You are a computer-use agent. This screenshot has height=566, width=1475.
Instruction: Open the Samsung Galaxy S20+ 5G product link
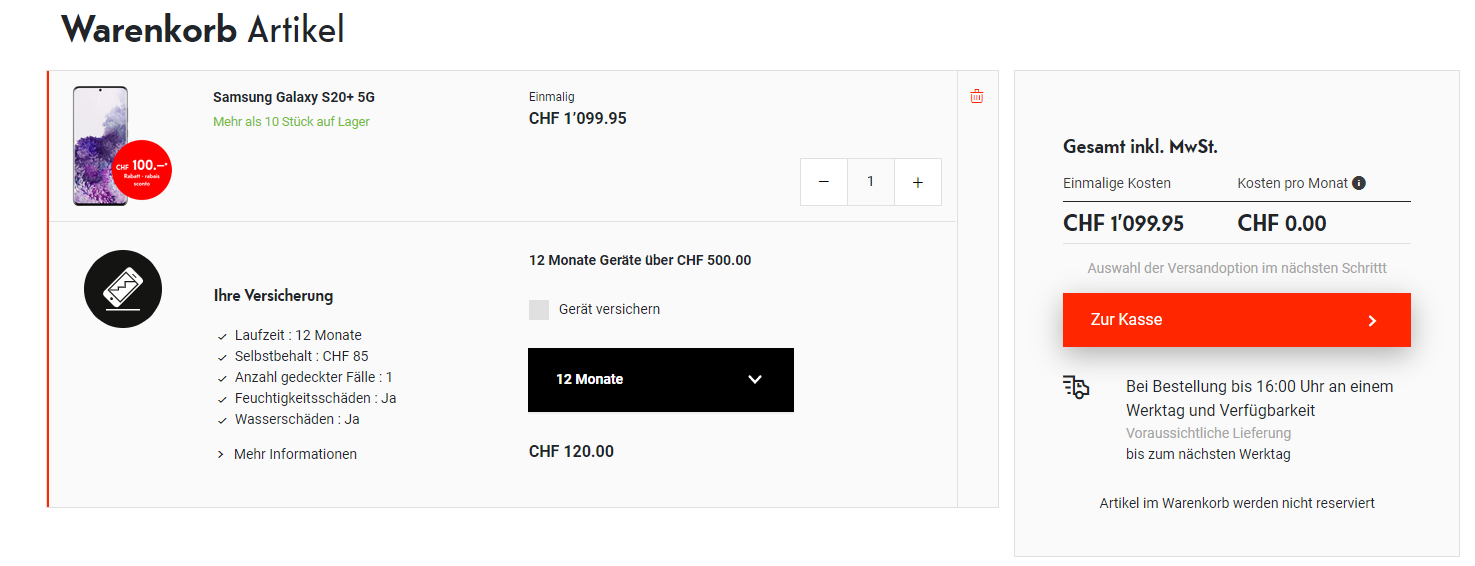click(x=294, y=97)
